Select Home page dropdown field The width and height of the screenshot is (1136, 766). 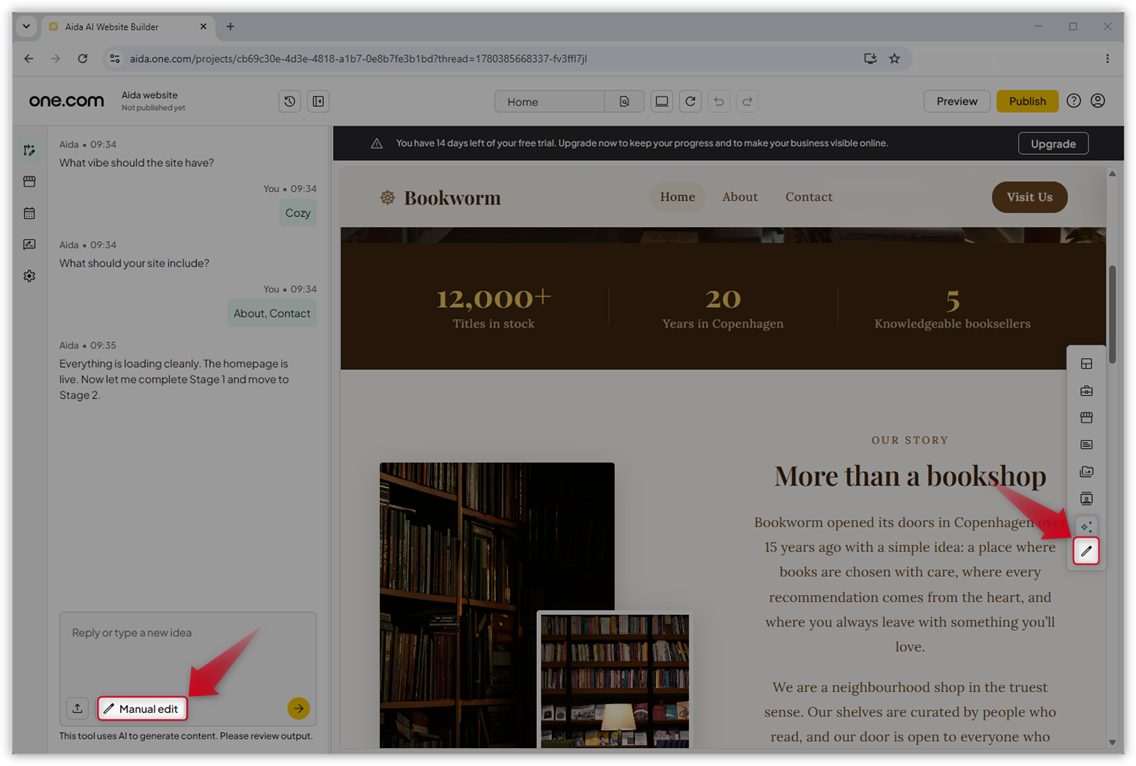(x=550, y=101)
